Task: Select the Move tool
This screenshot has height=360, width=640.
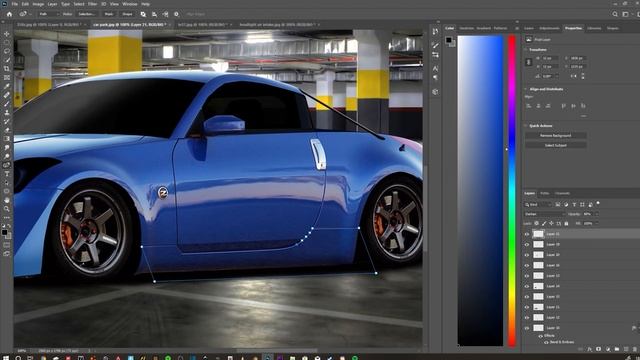Action: pos(7,34)
